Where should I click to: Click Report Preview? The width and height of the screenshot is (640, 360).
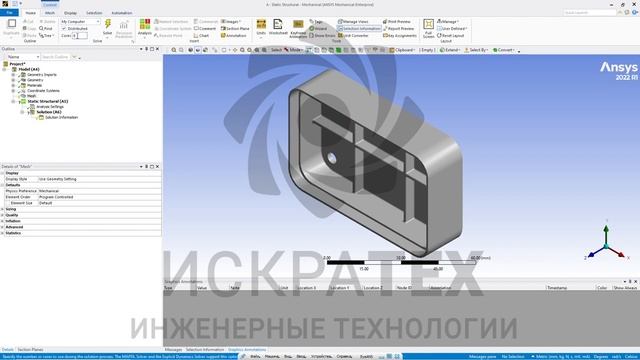pos(398,29)
